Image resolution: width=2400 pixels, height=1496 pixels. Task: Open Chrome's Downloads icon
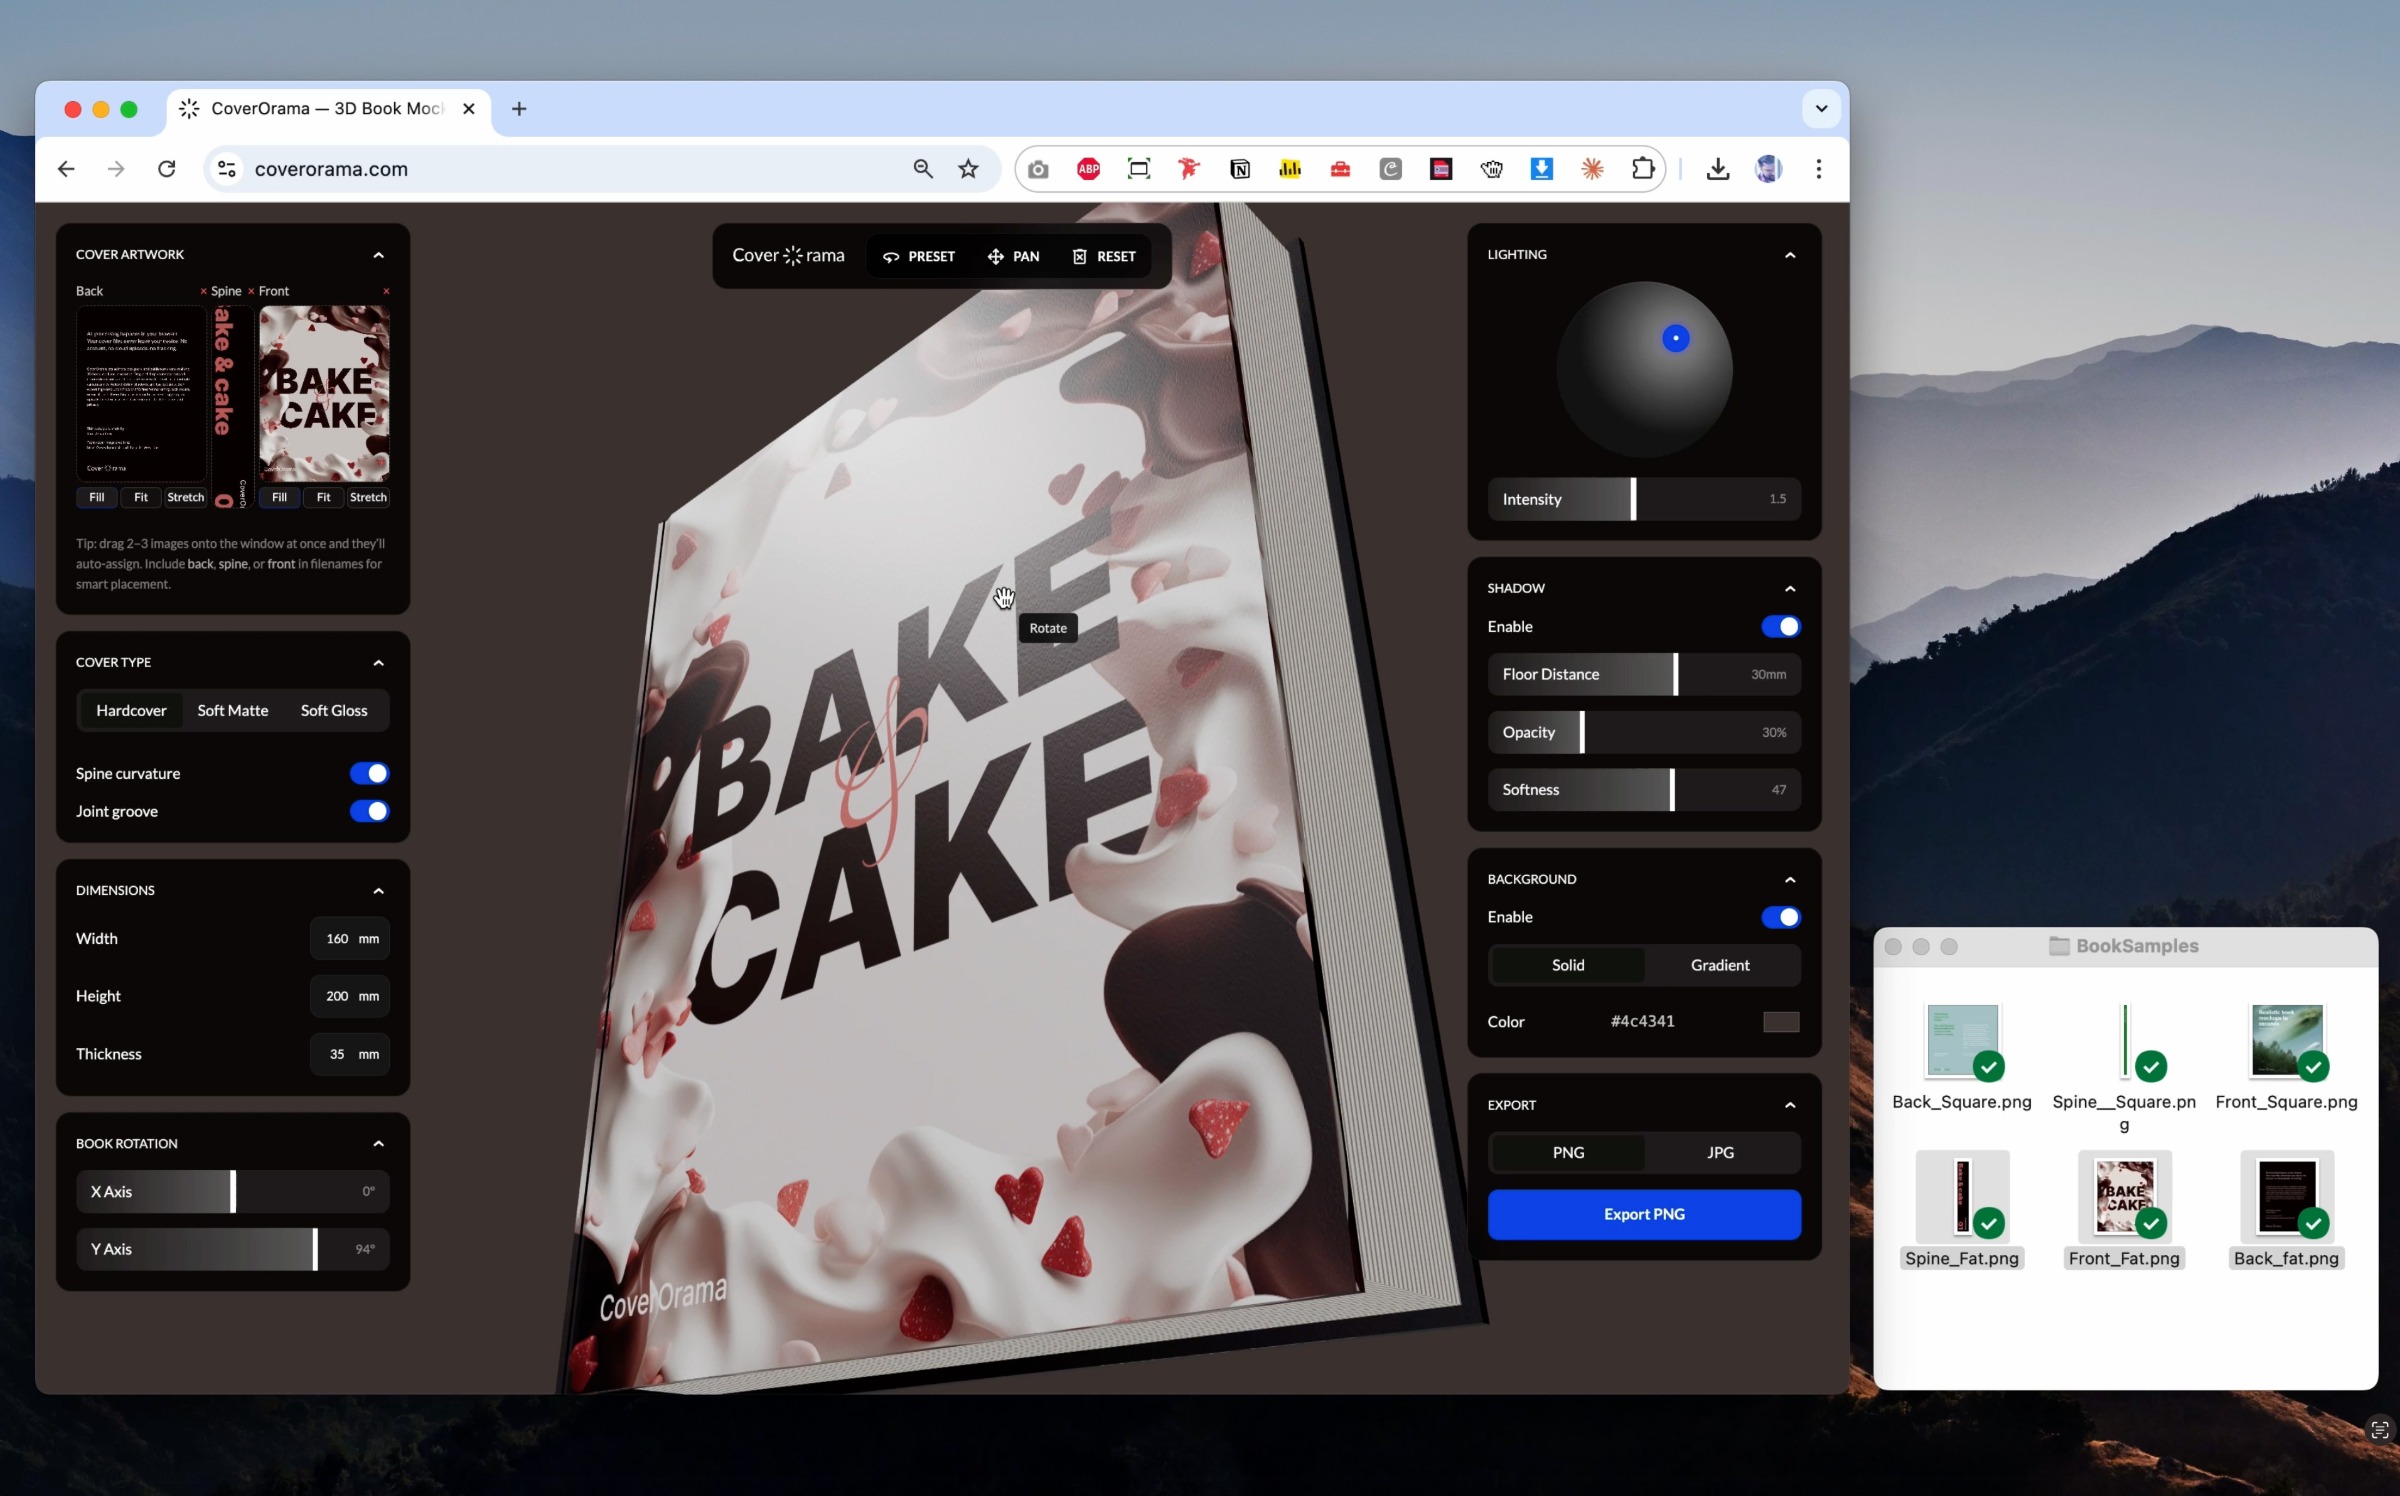coord(1717,168)
